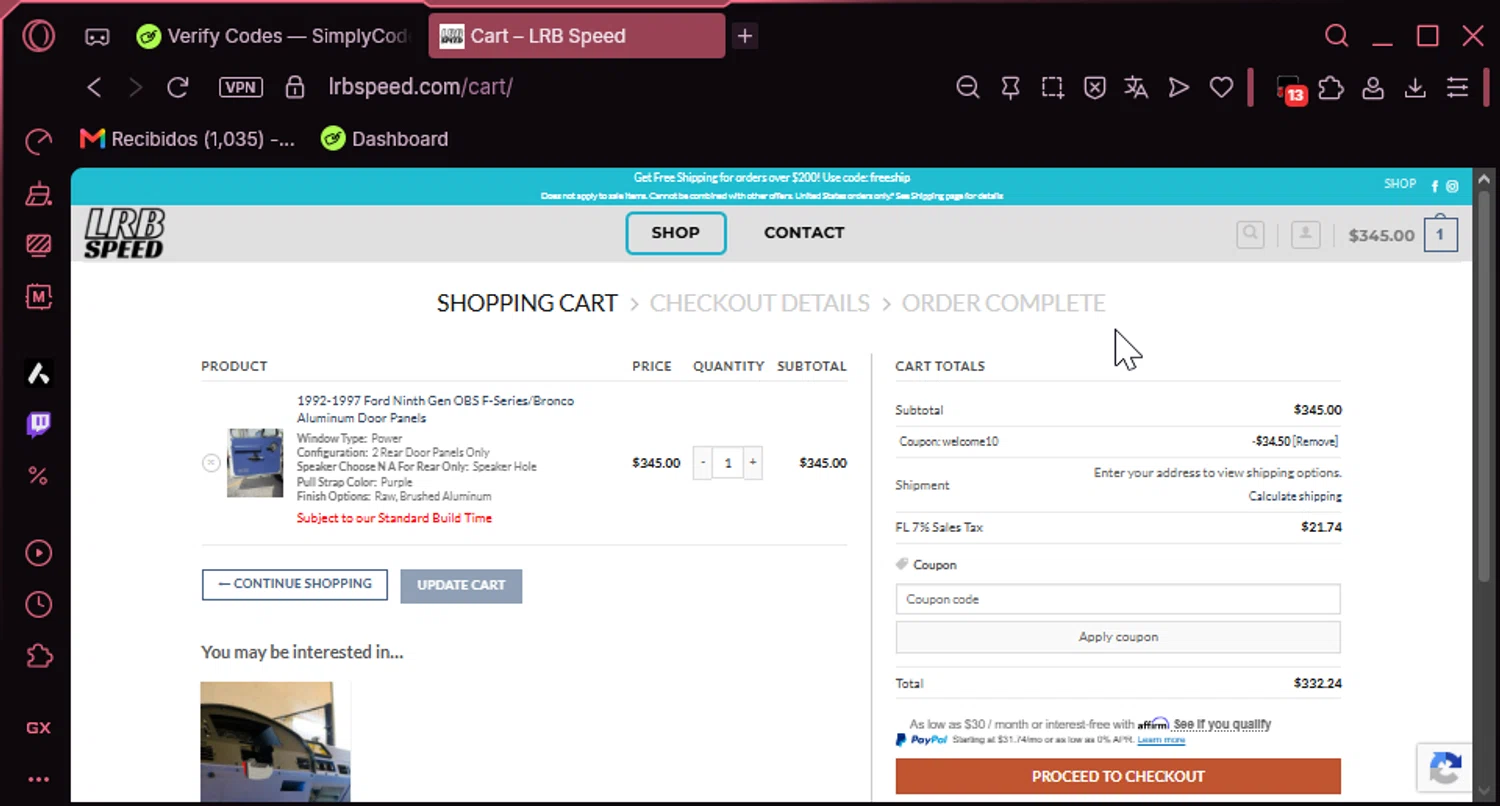Screen dimensions: 1500x806
Task: Click the LRB Speed logo
Action: tap(124, 233)
